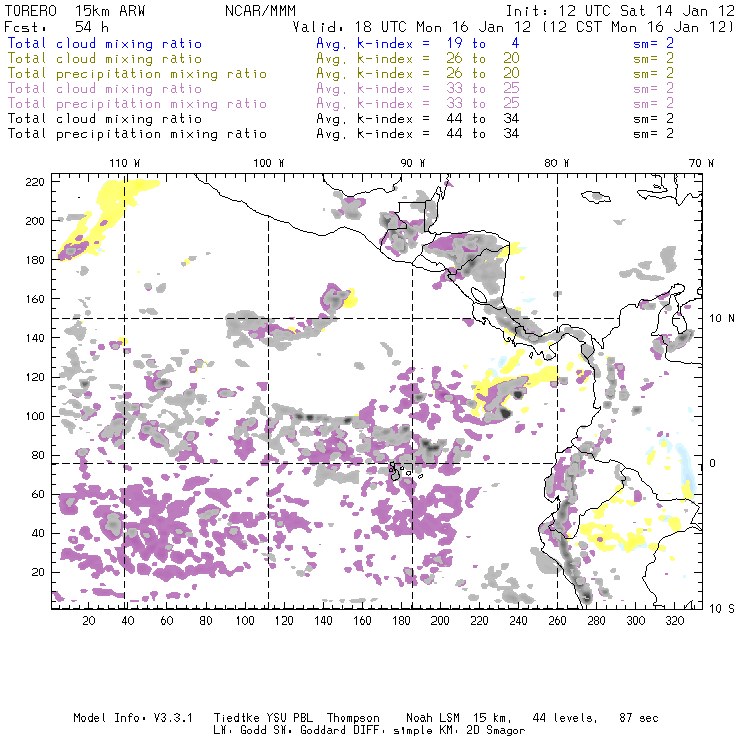Click the x-axis tick label '40'
This screenshot has width=740, height=740.
(x=128, y=621)
